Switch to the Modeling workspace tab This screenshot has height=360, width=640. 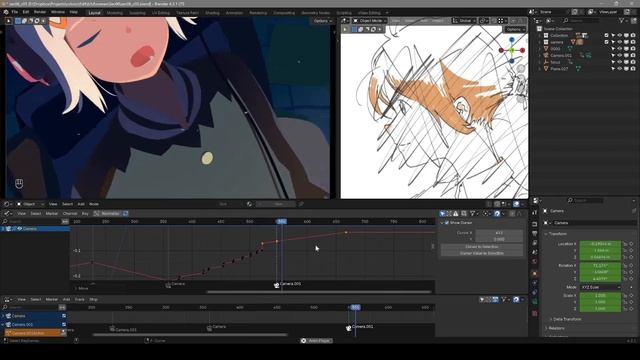pyautogui.click(x=114, y=13)
